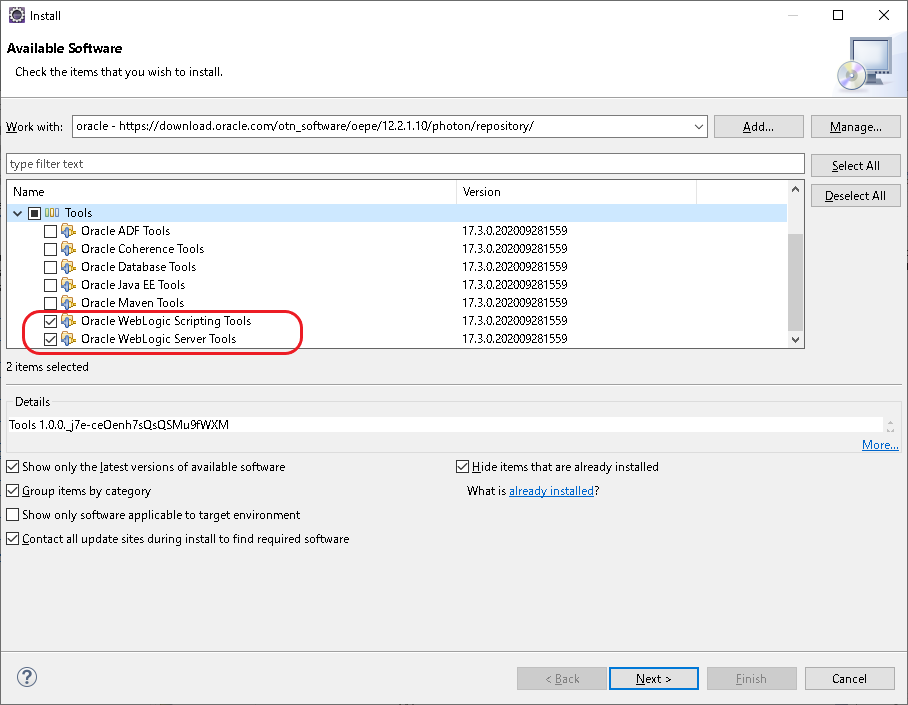Screen dimensions: 908x705
Task: Select Oracle WebLogic Server Tools row
Action: [x=397, y=339]
